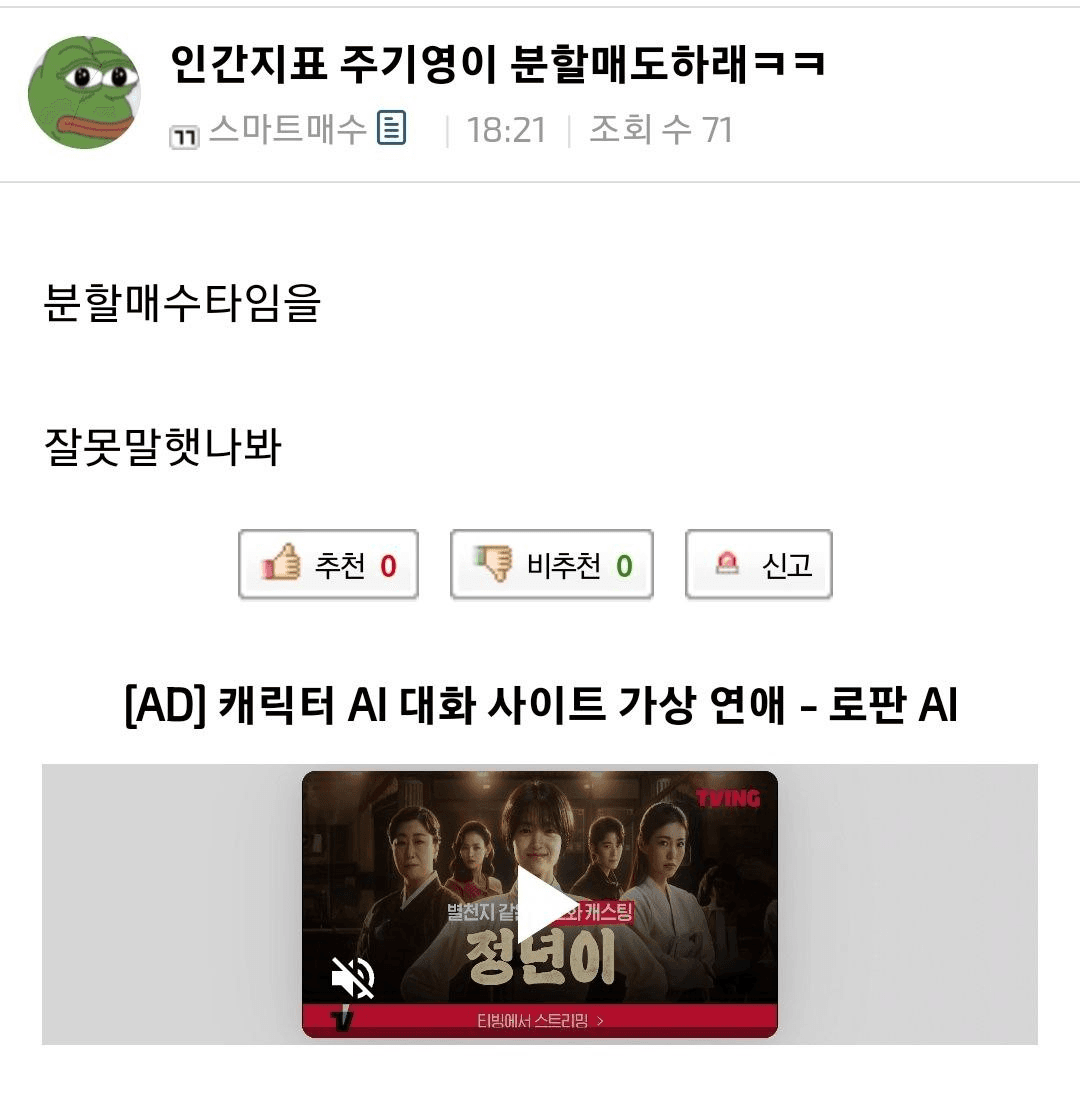This screenshot has width=1080, height=1102.
Task: Open the 스마트매수 username menu
Action: click(288, 129)
